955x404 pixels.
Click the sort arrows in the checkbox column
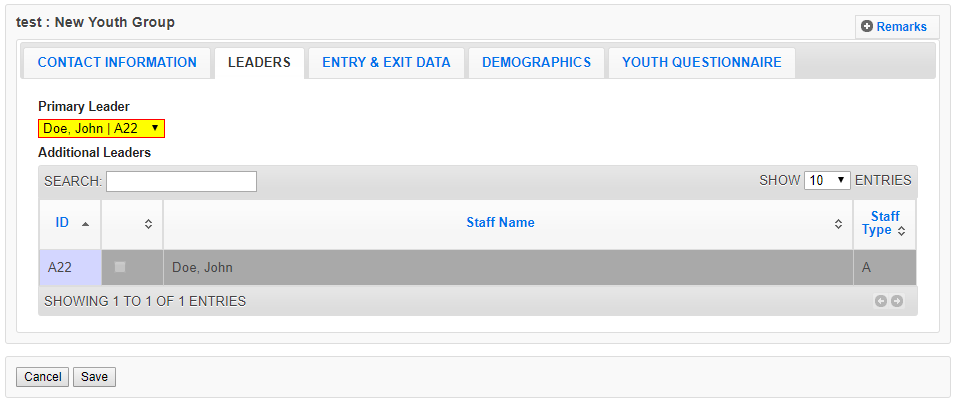(x=148, y=224)
